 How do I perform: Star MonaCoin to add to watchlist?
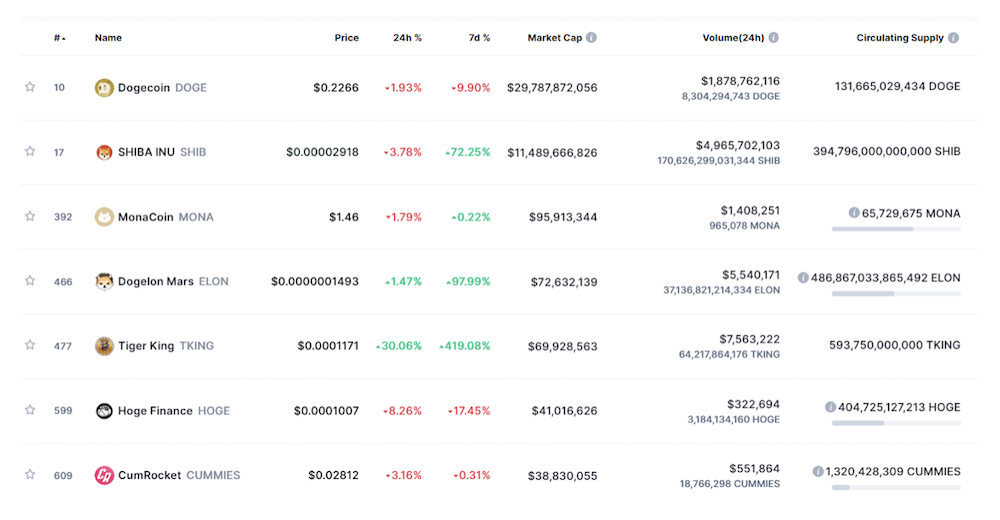coord(30,216)
